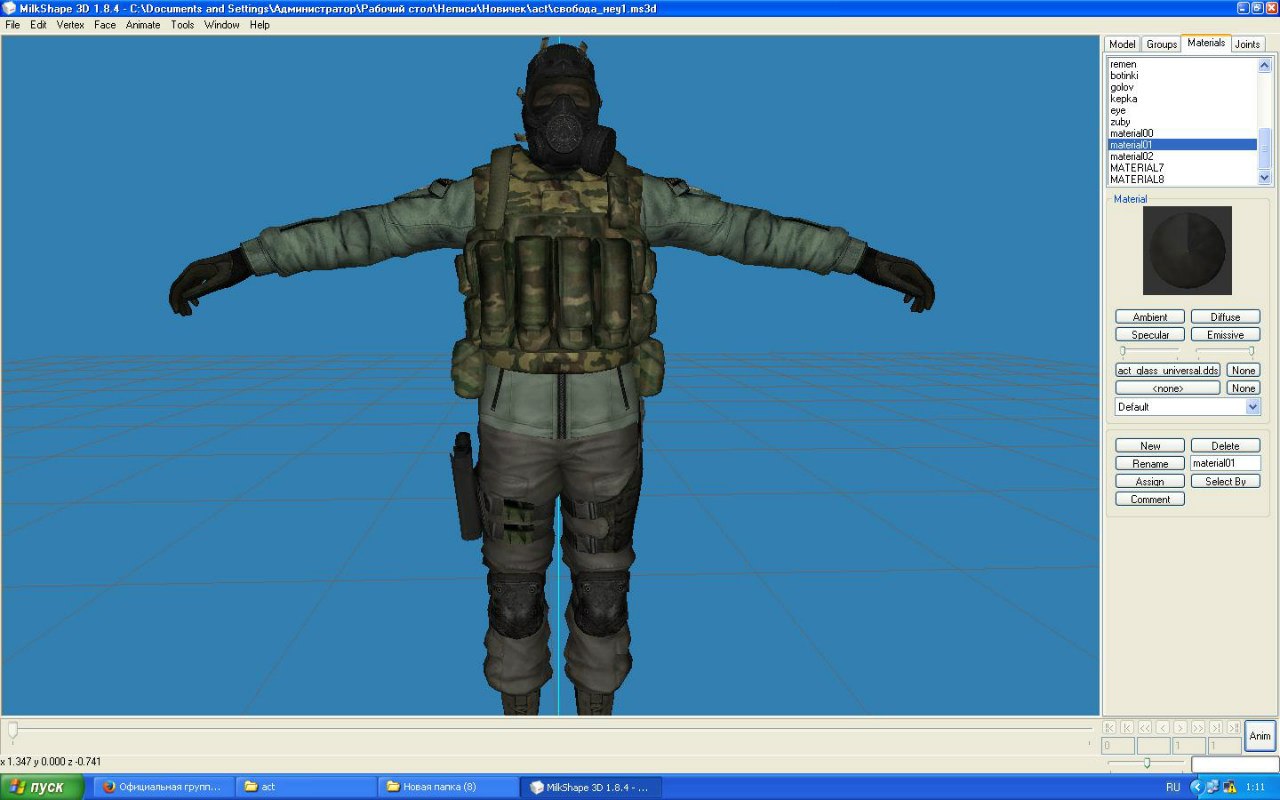
Task: Click the Specular color button
Action: (1150, 335)
